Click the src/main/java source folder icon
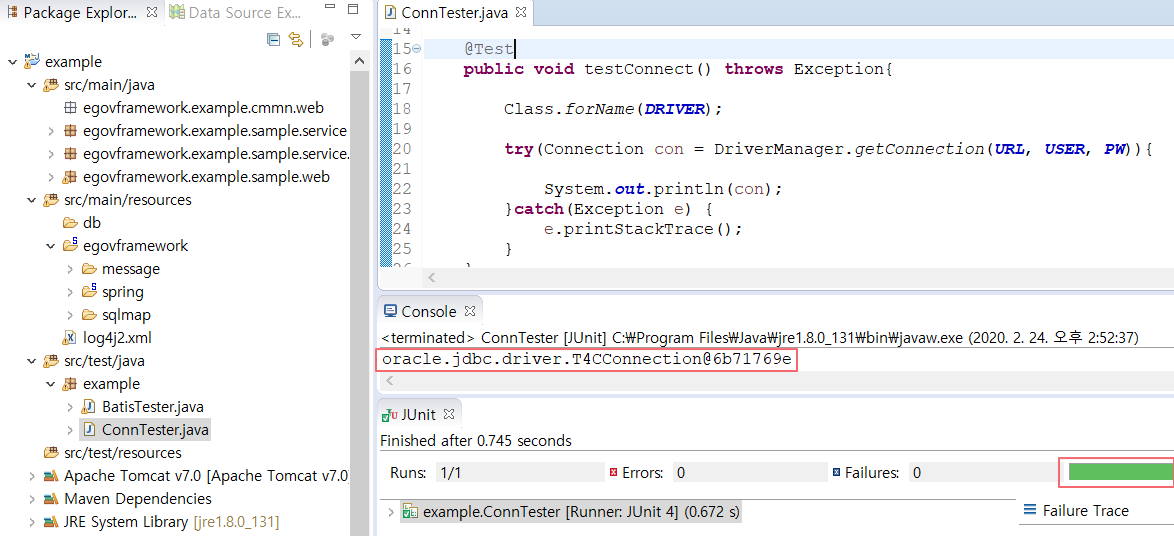This screenshot has height=536, width=1174. click(x=51, y=85)
